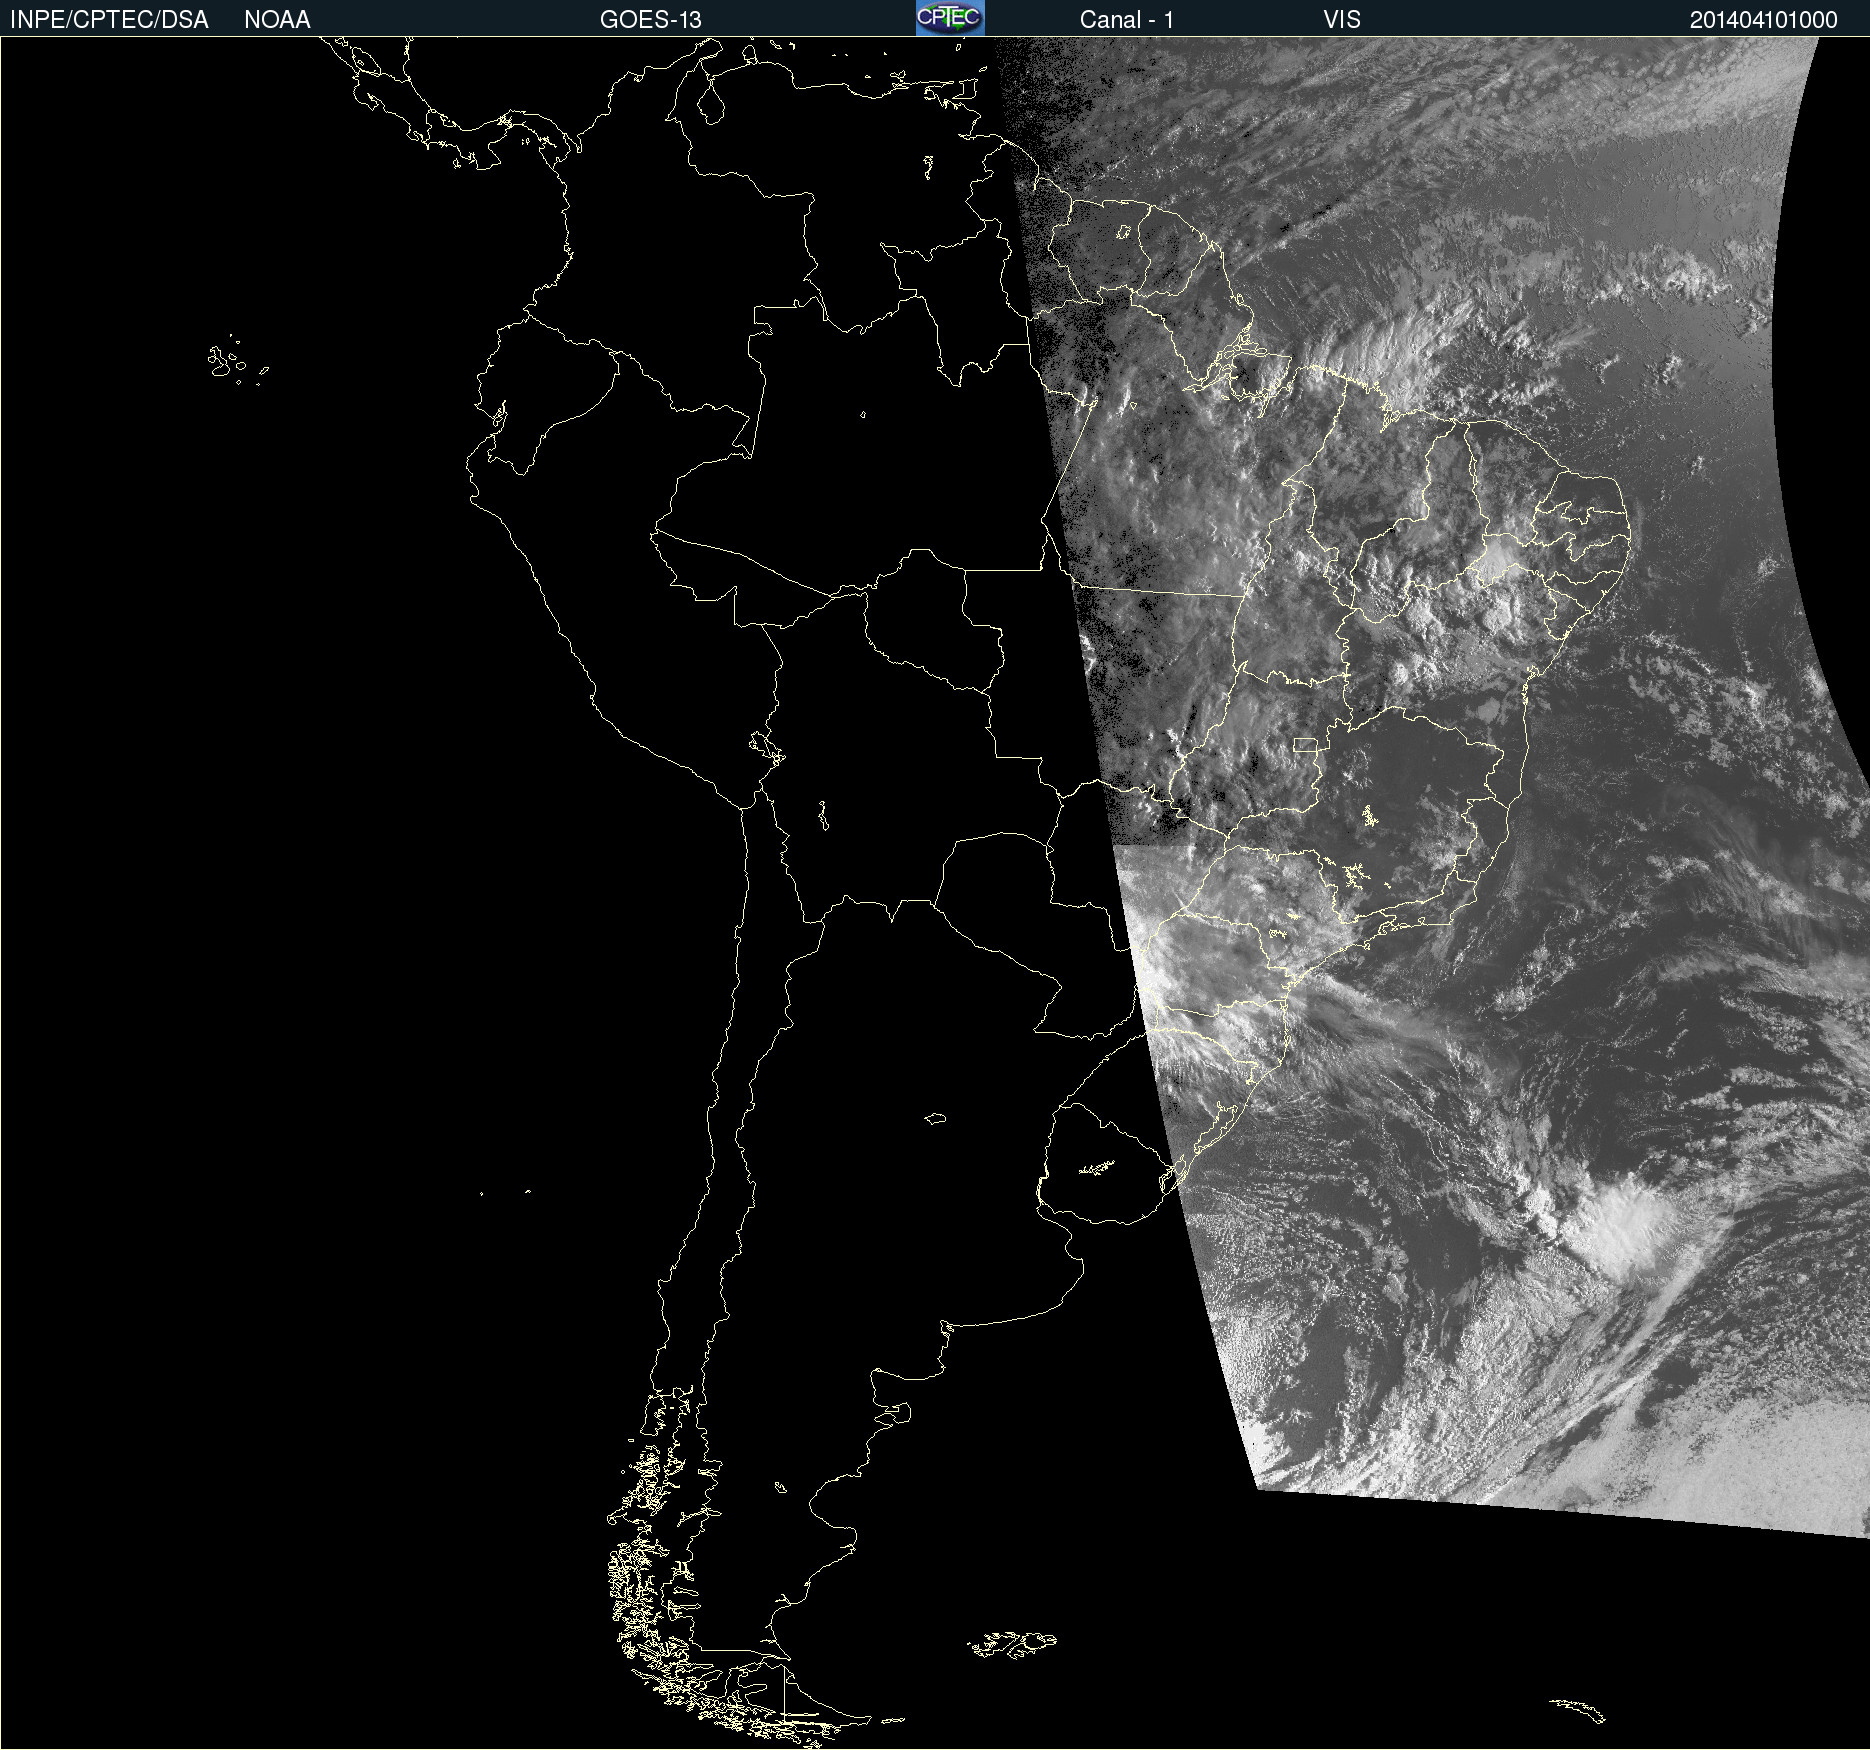Screen dimensions: 1870x1750
Task: Click the 201404101000 timestamp
Action: [1764, 20]
